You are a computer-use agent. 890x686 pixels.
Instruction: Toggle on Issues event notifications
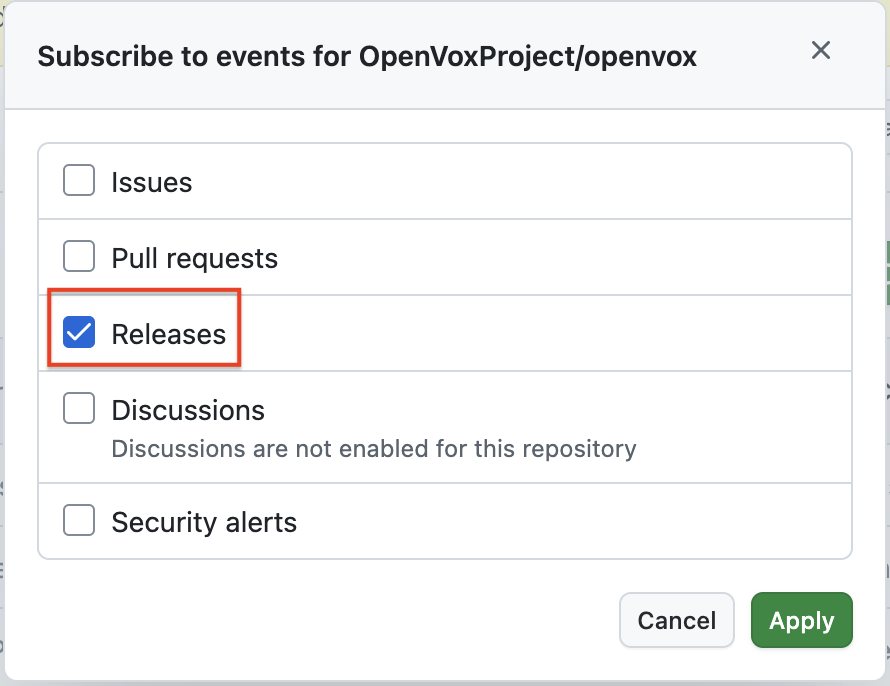tap(79, 180)
